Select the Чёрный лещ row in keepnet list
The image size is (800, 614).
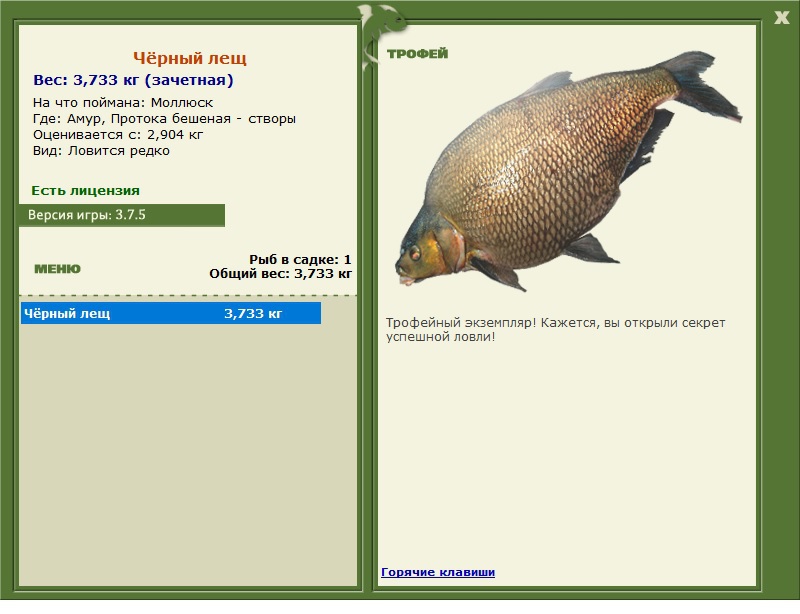click(x=171, y=313)
